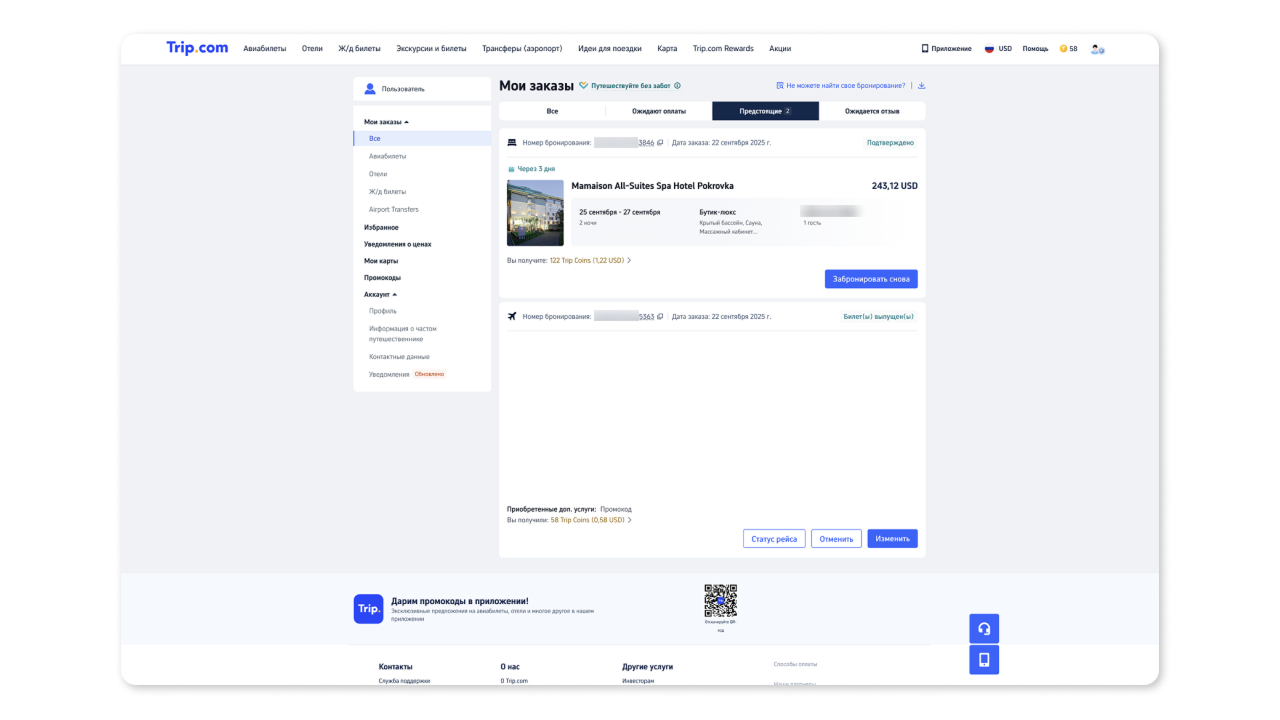The width and height of the screenshot is (1280, 720).
Task: Open Контактные данные under Аккаунт
Action: click(399, 356)
